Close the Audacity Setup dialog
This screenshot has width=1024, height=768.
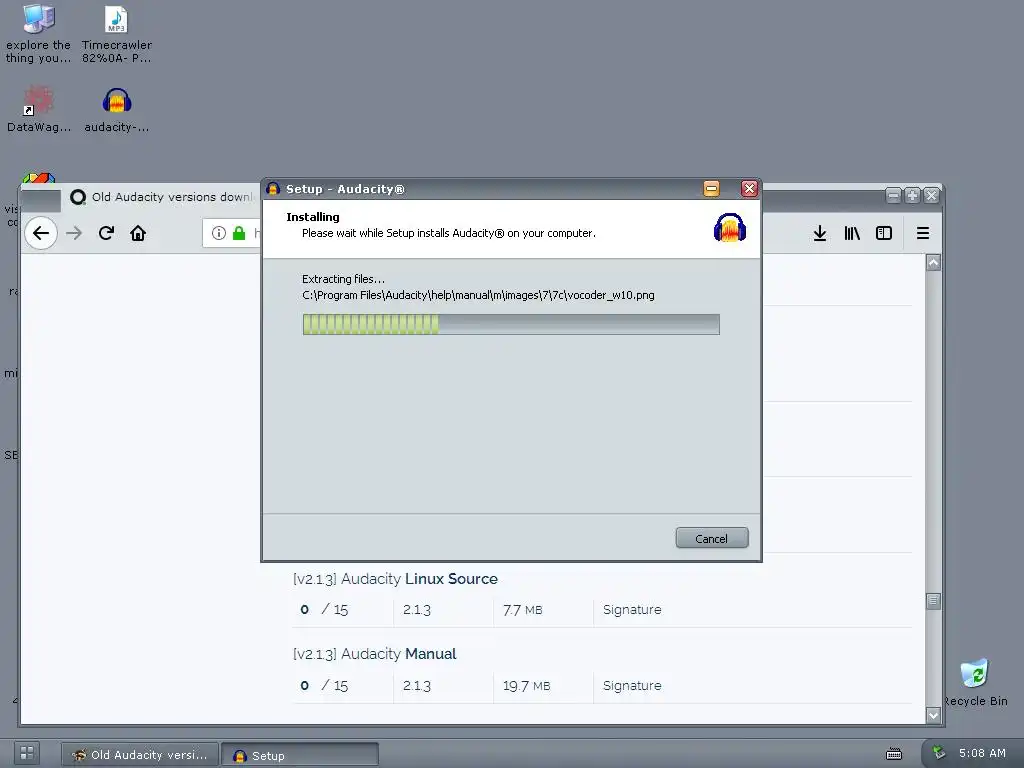click(749, 189)
